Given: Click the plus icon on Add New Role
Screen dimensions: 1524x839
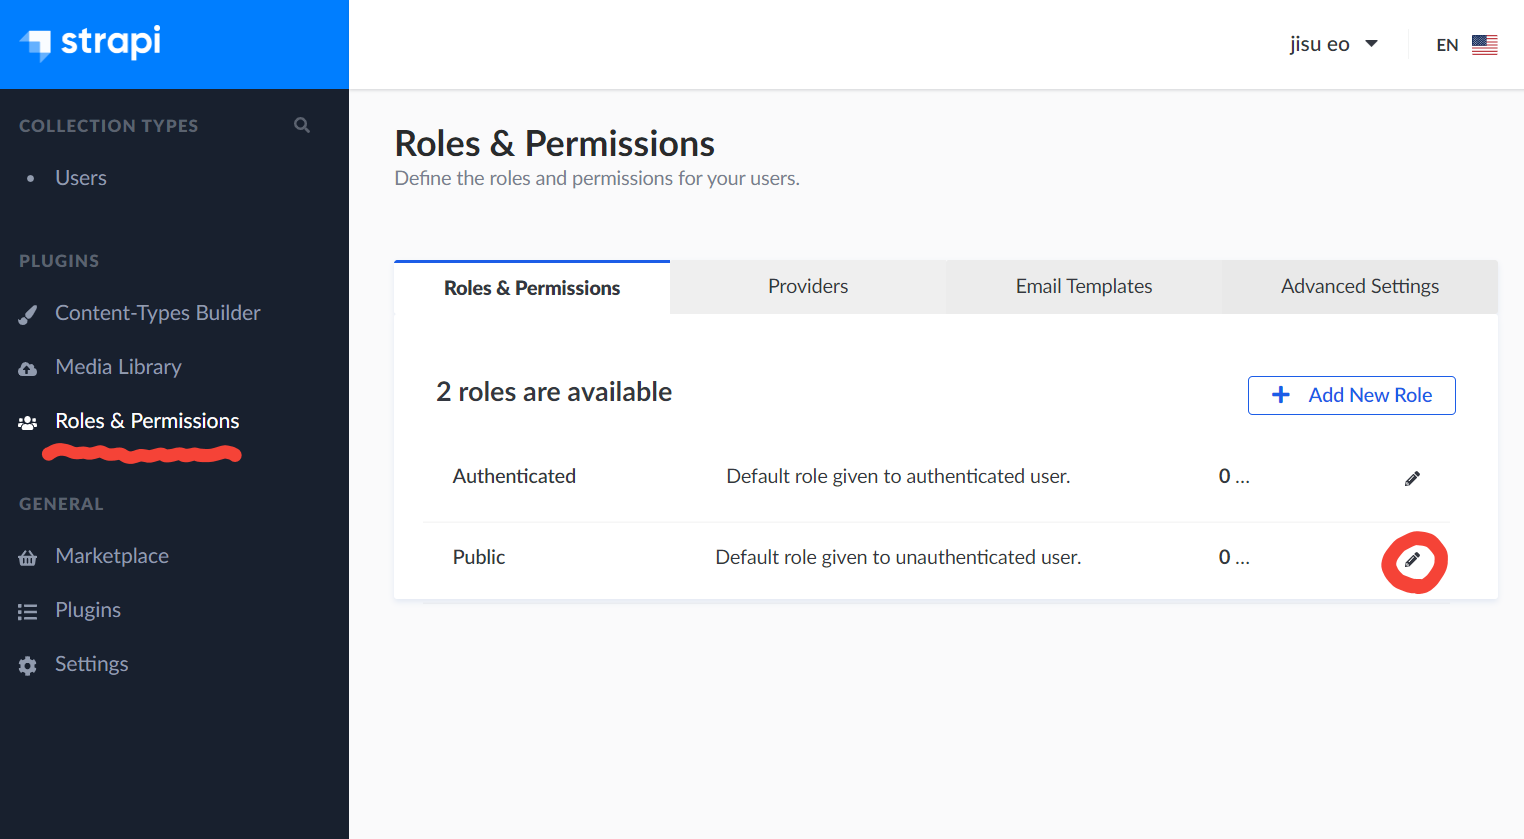Looking at the screenshot, I should 1280,395.
